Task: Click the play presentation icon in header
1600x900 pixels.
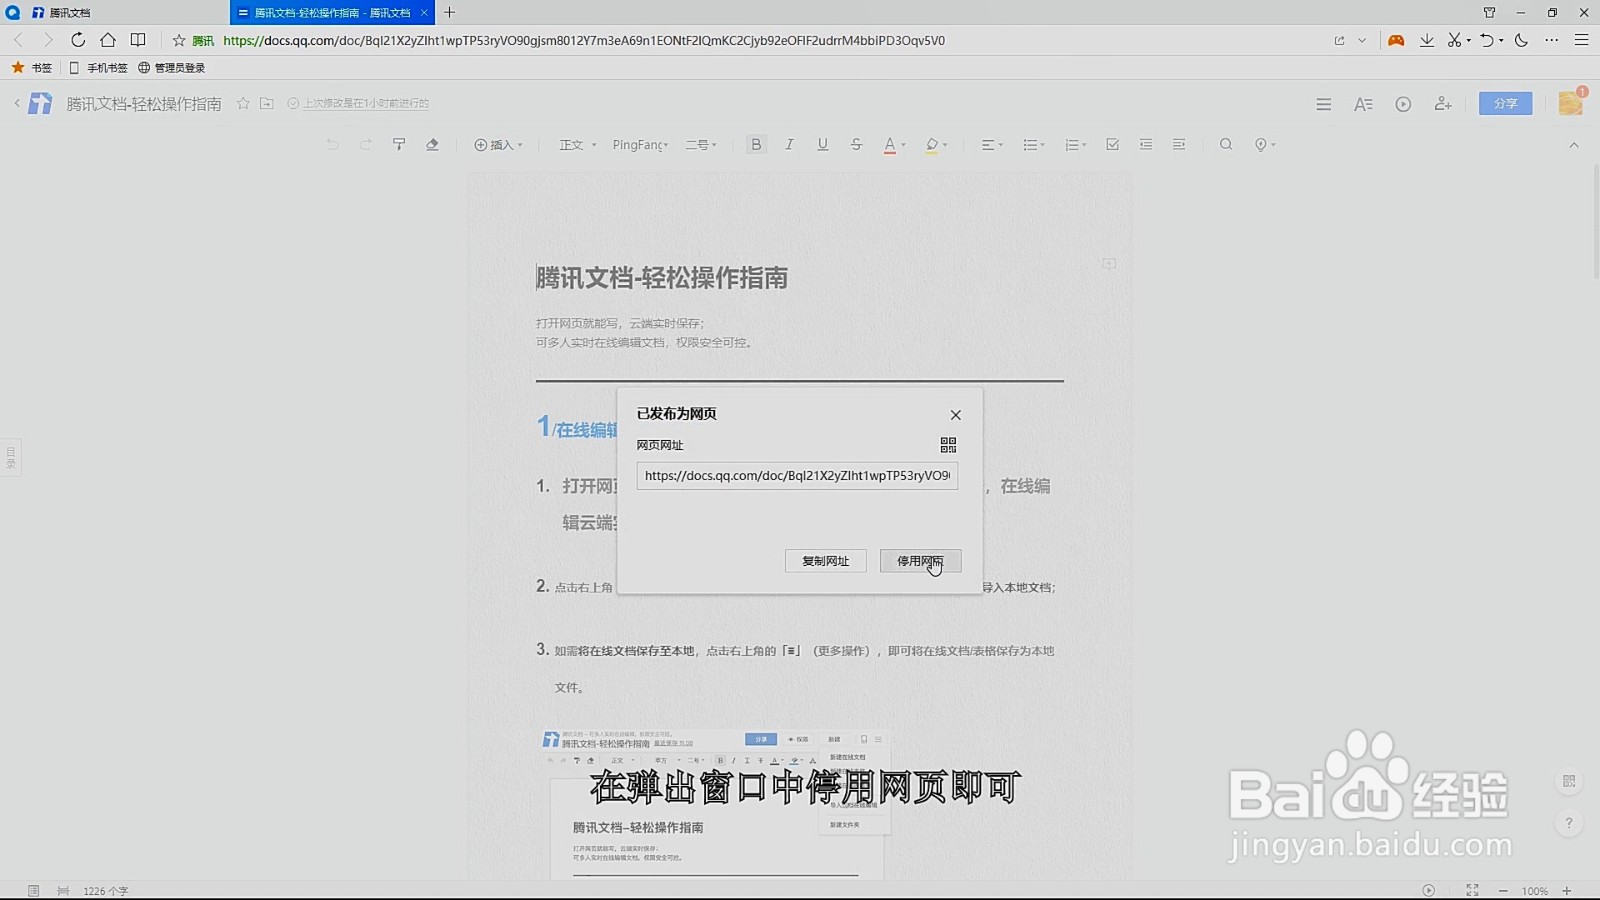Action: click(1403, 104)
